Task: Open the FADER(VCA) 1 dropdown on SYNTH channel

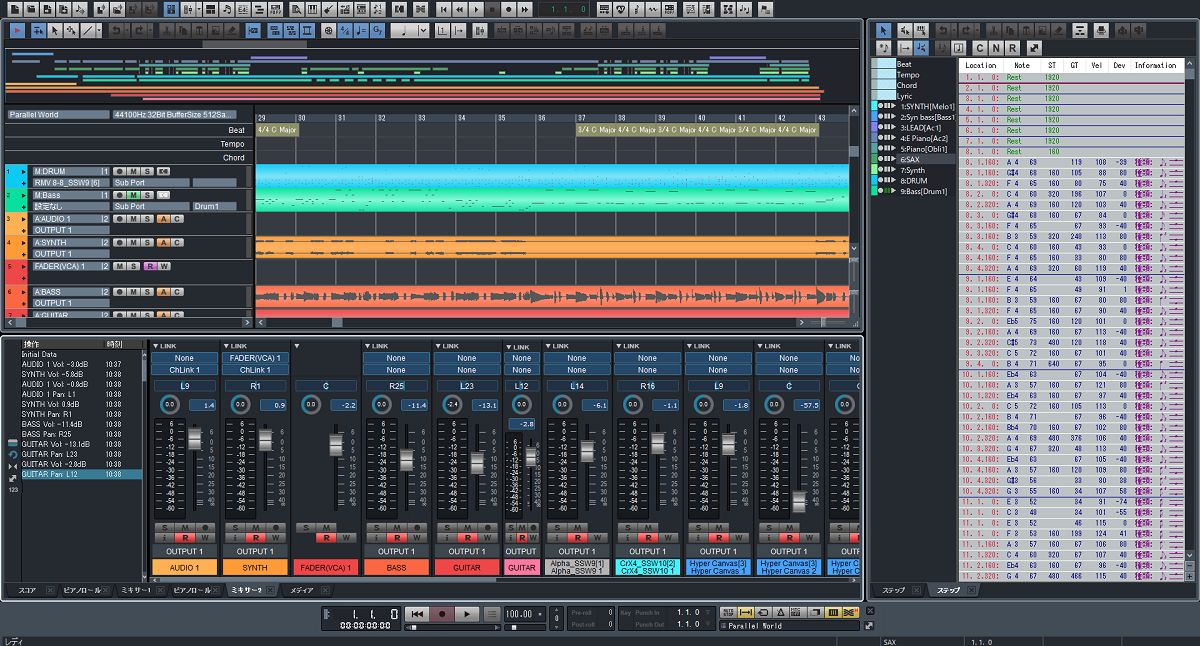Action: pyautogui.click(x=255, y=358)
